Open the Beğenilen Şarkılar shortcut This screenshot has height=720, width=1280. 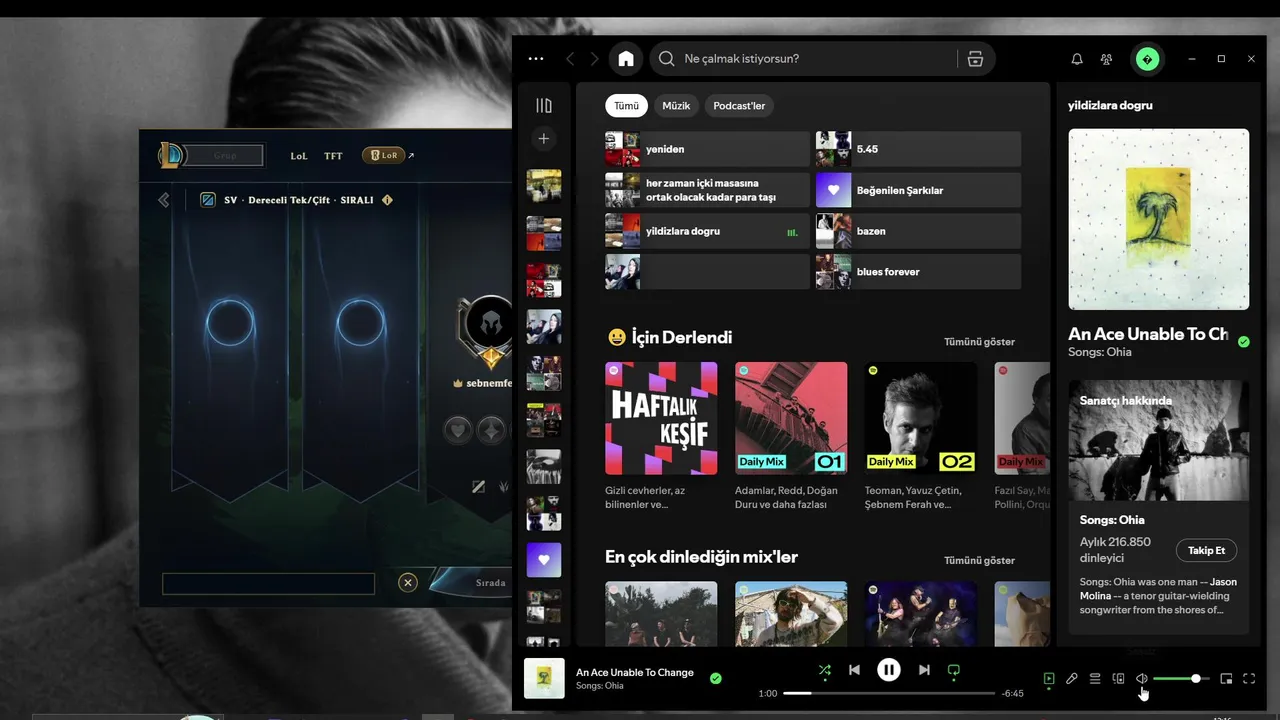pyautogui.click(x=918, y=190)
